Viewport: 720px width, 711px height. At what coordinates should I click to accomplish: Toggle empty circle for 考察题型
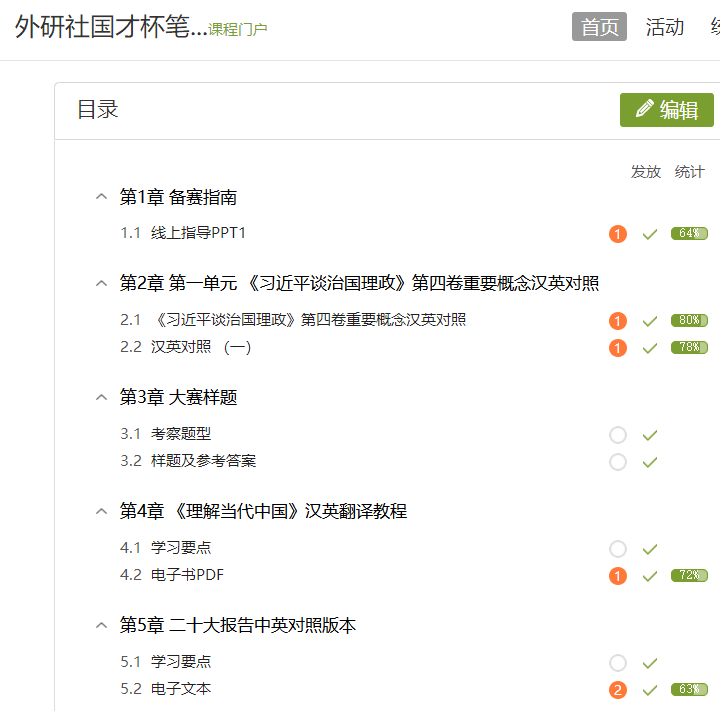(618, 435)
